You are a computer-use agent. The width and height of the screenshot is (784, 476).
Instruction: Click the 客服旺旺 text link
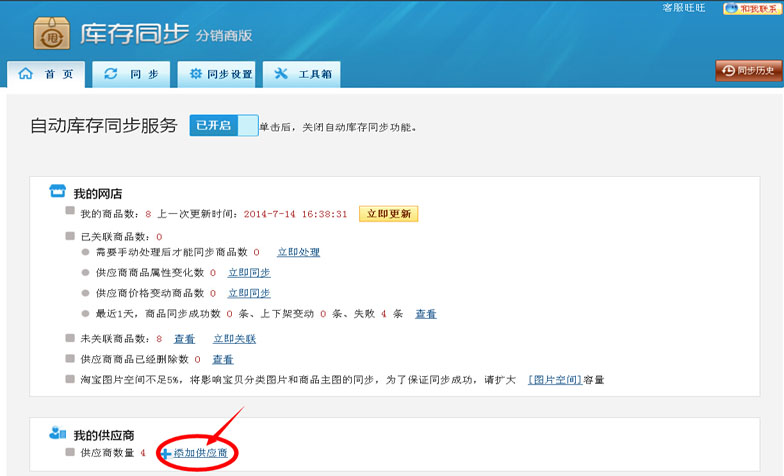(x=684, y=8)
